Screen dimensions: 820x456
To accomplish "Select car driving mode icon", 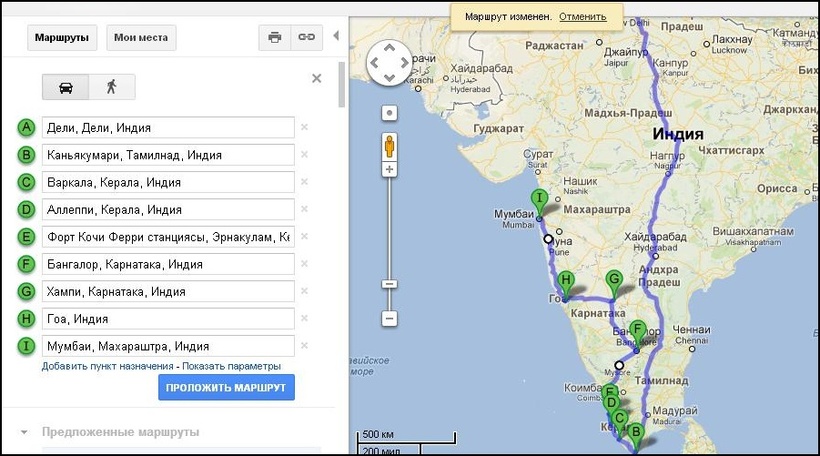I will tap(66, 86).
